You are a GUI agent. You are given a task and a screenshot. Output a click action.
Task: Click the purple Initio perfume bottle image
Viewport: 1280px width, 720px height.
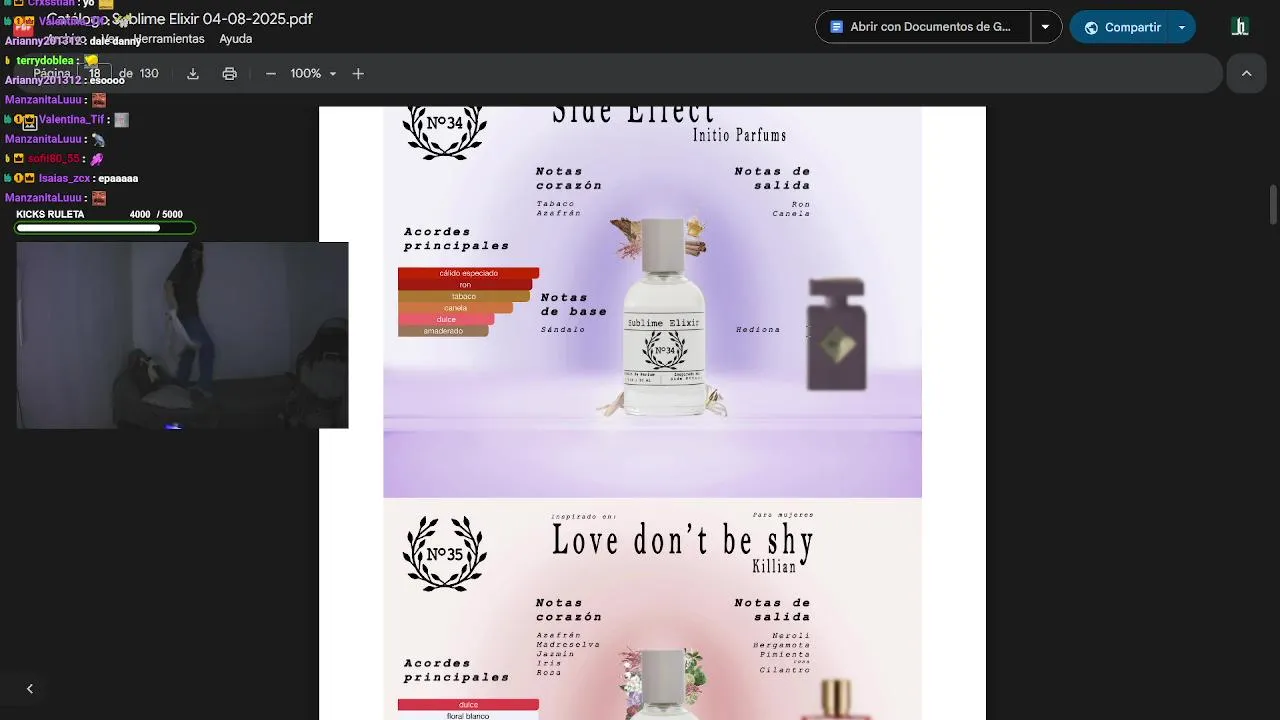(x=836, y=335)
